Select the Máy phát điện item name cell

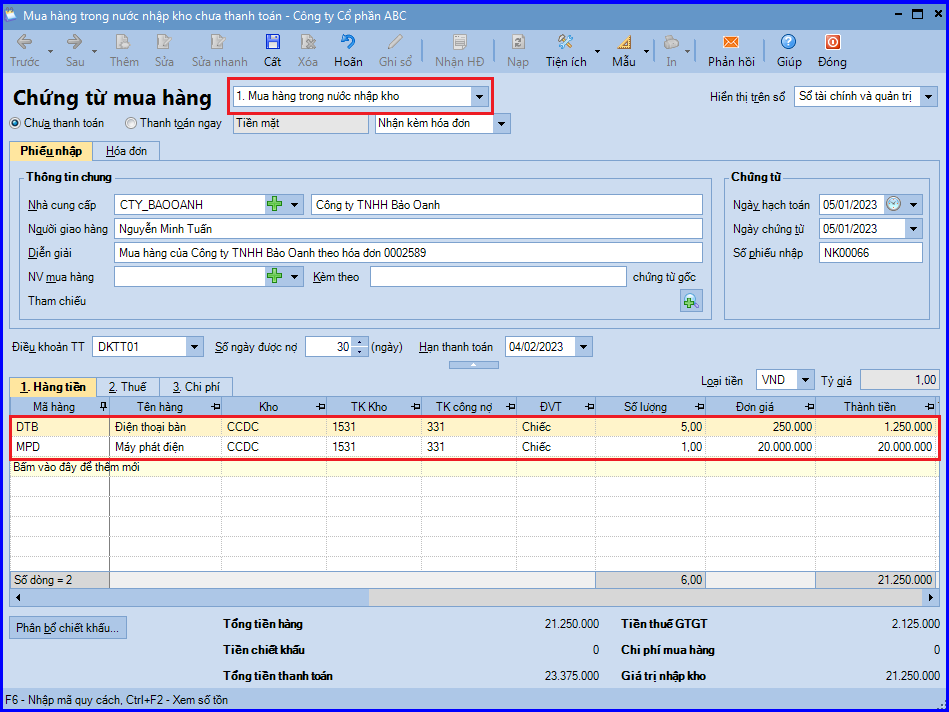pos(165,447)
